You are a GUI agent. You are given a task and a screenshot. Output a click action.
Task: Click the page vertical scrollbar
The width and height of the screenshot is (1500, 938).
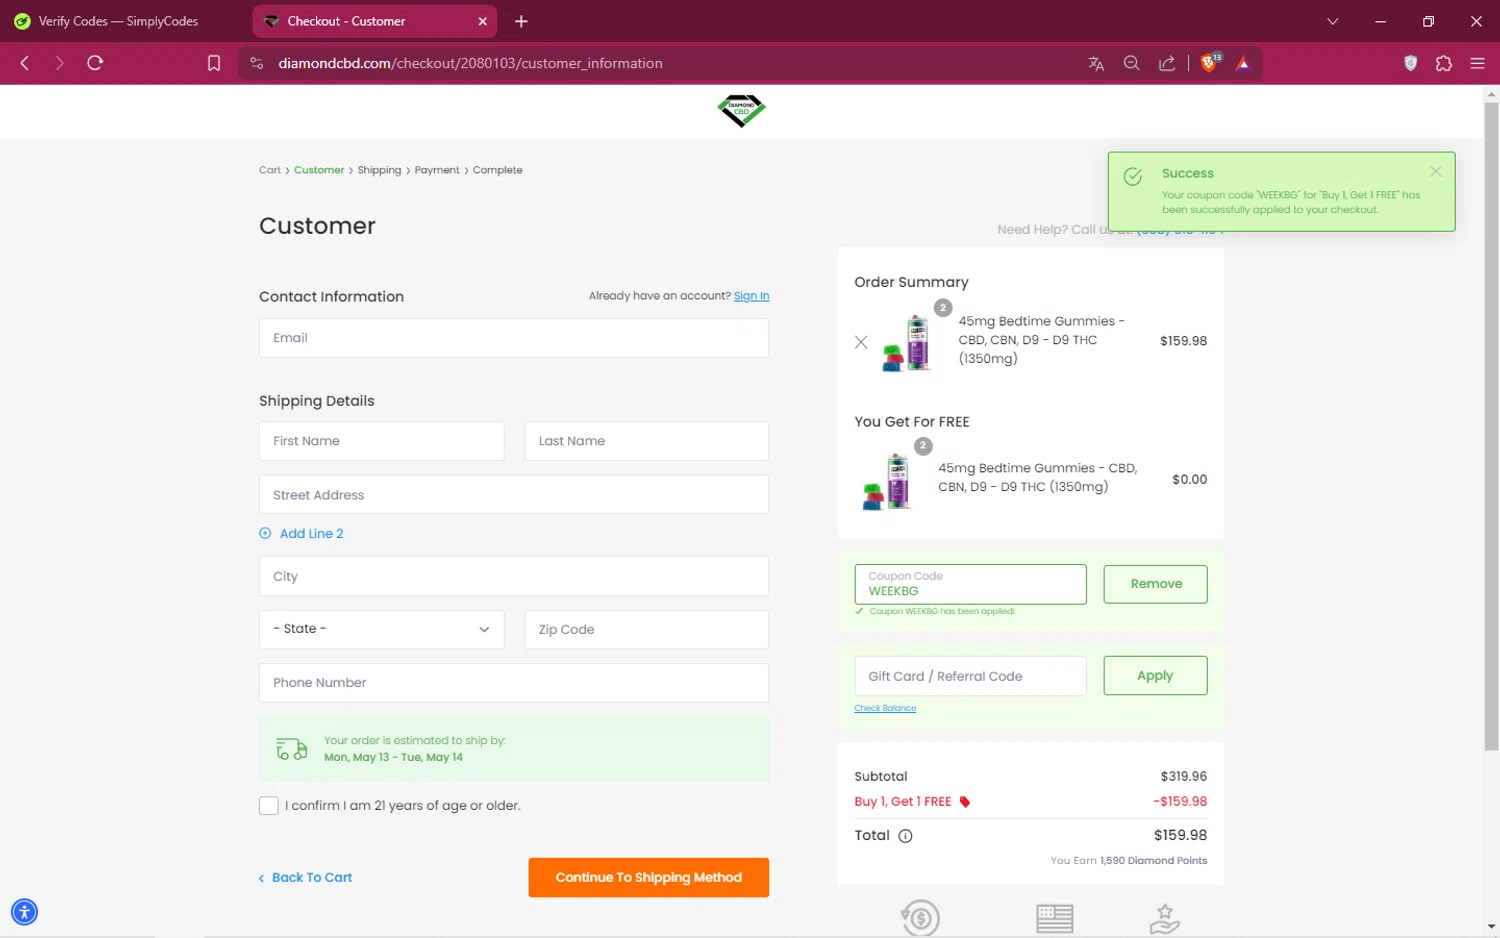coord(1491,427)
